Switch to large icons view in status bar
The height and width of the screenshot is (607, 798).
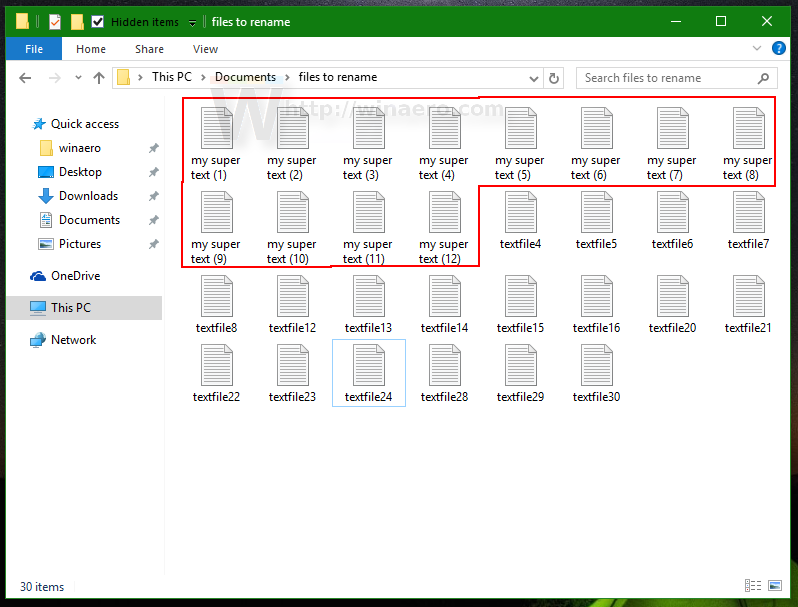(x=774, y=586)
